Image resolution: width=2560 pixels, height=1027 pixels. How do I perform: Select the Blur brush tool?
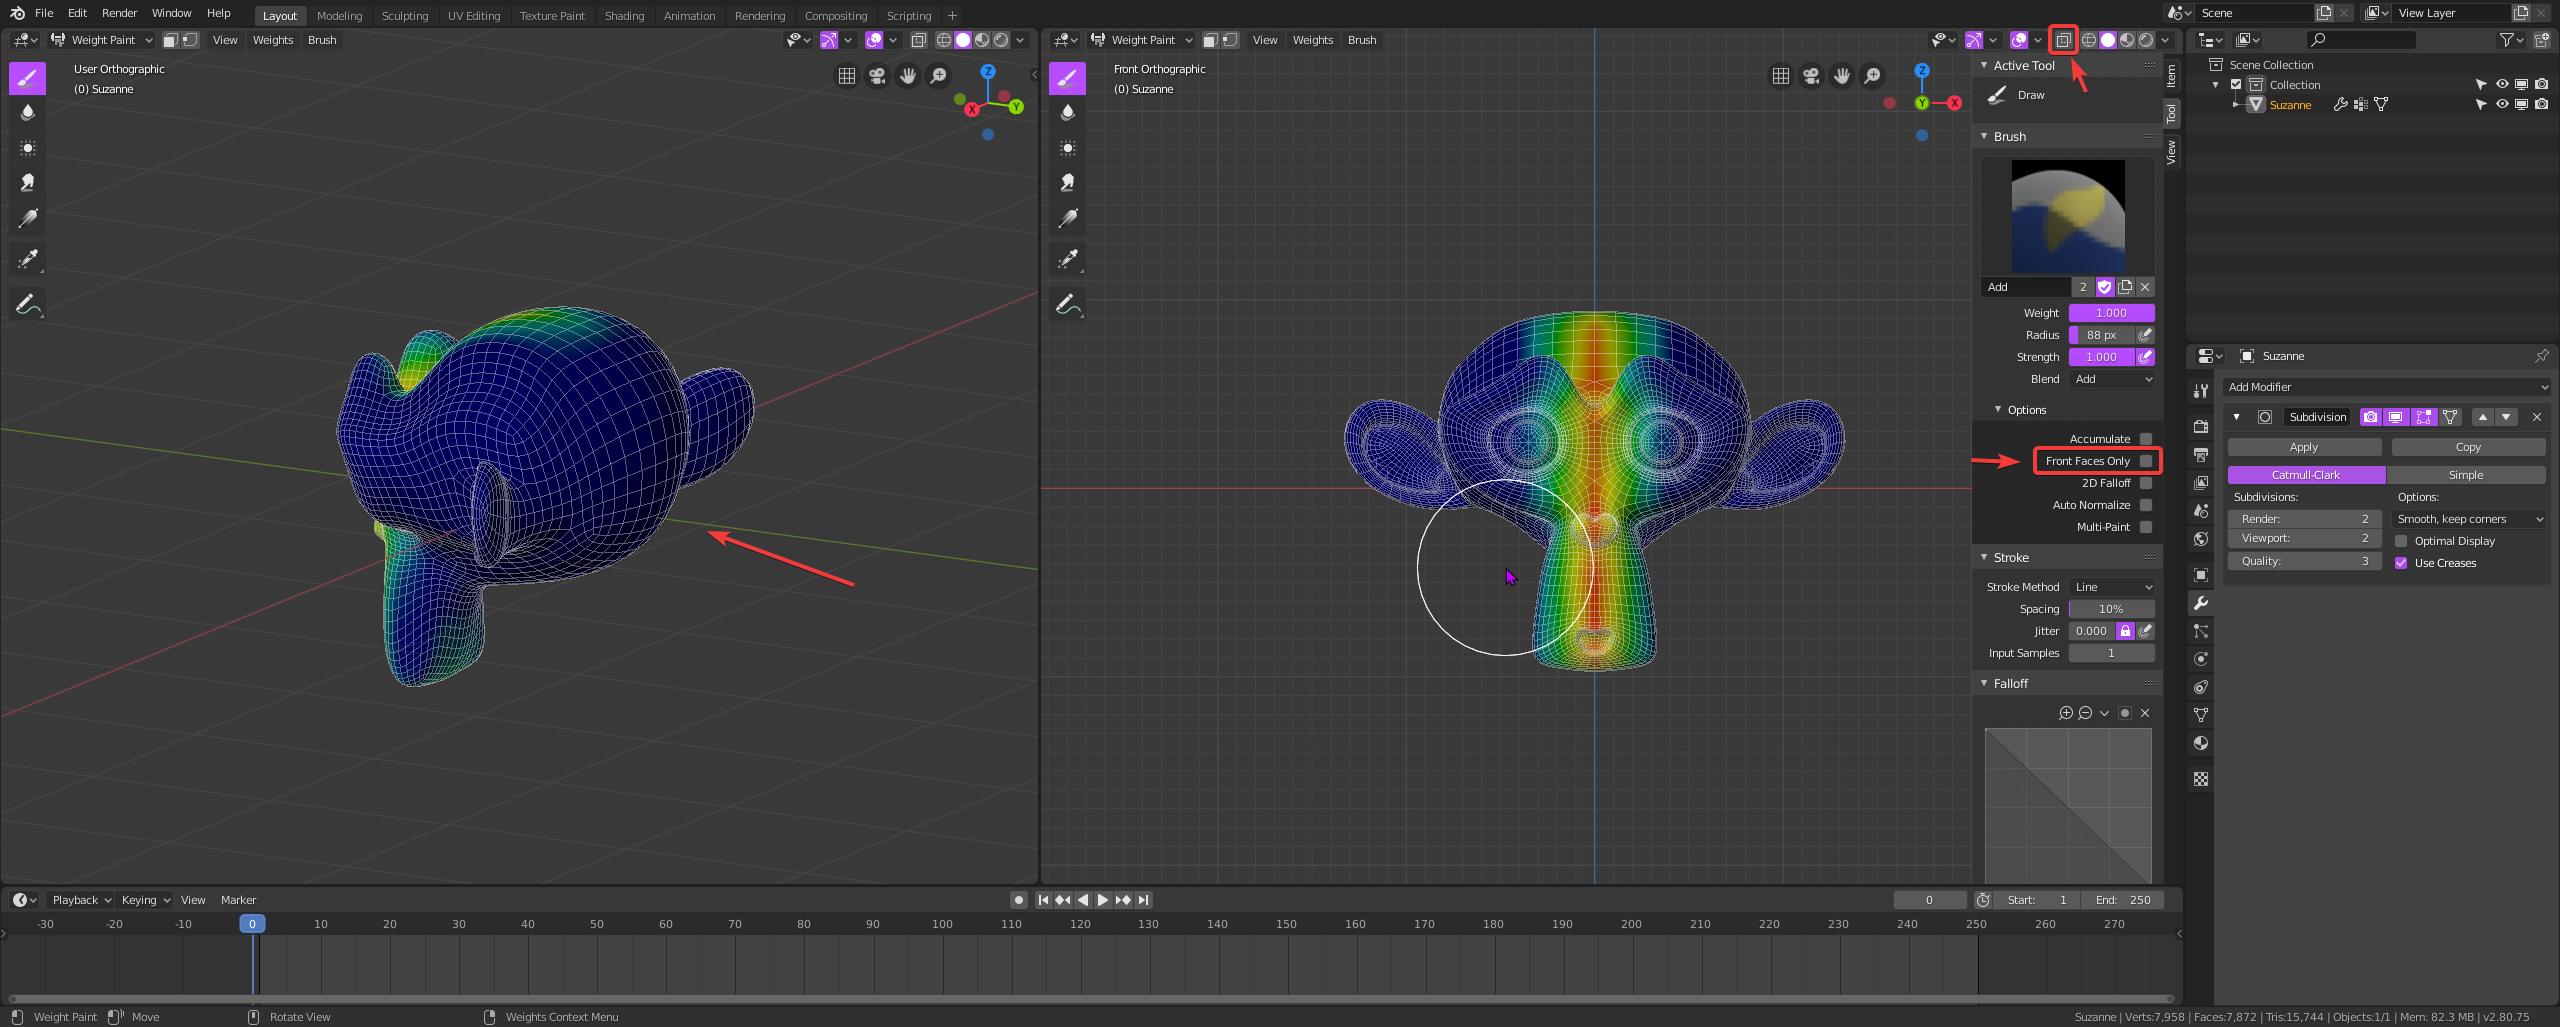pyautogui.click(x=27, y=112)
